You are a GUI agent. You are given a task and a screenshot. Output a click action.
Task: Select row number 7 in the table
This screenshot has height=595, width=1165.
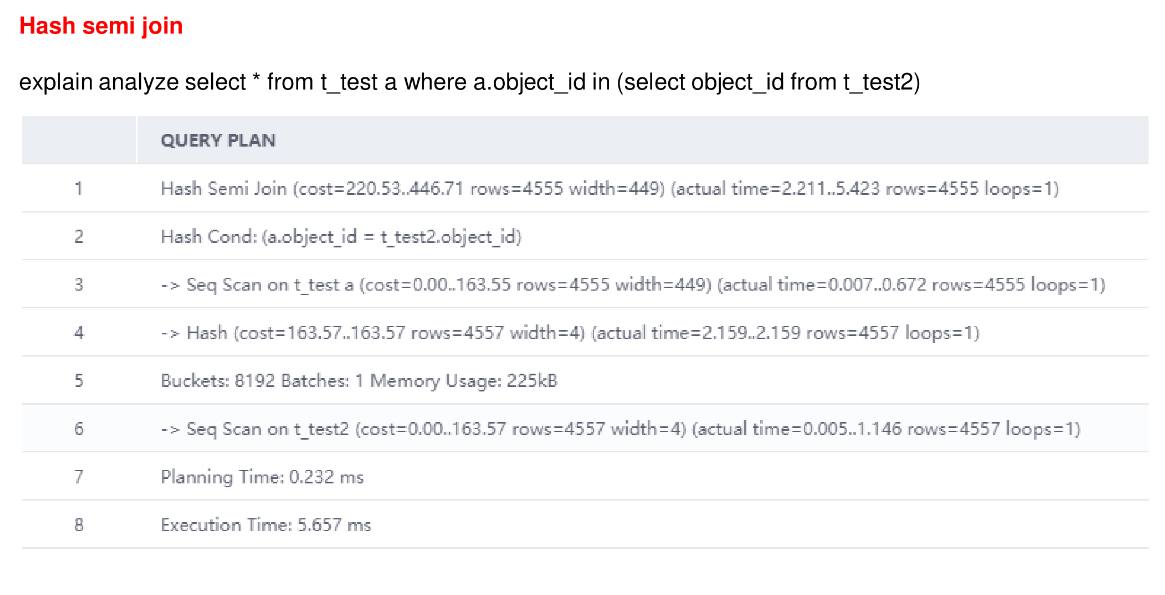pyautogui.click(x=79, y=477)
